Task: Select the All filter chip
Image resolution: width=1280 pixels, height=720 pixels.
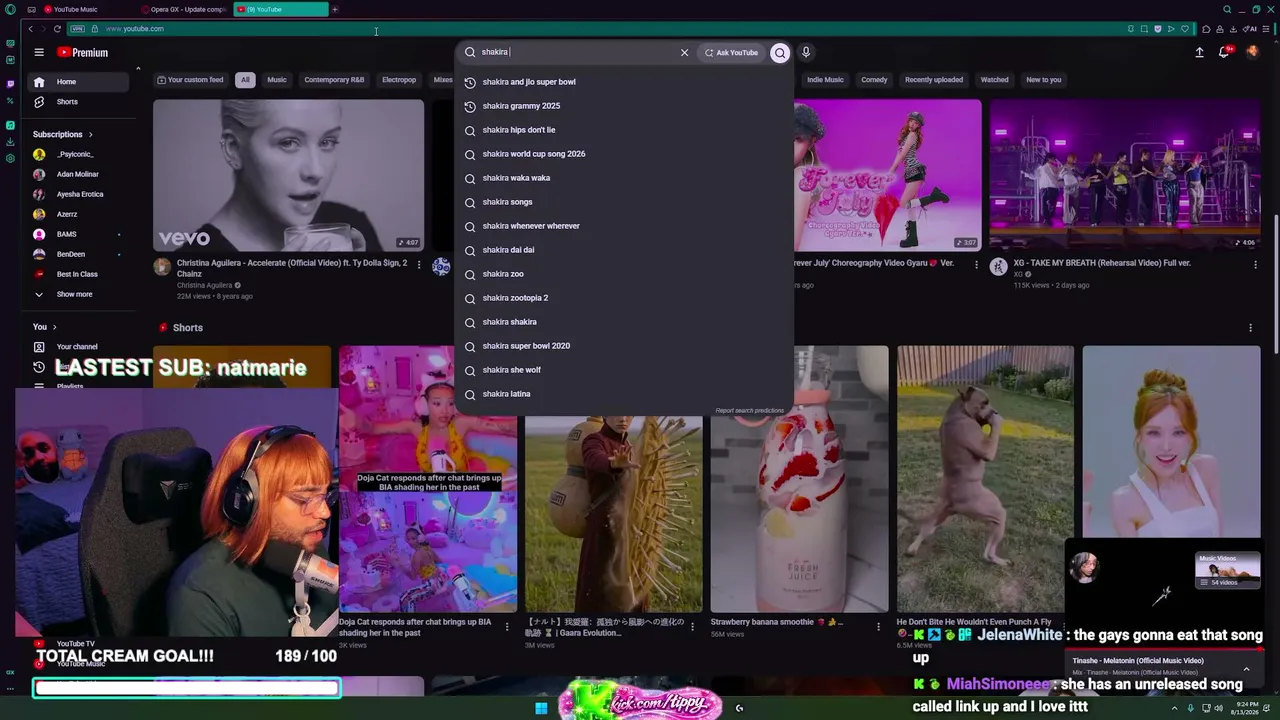Action: [245, 80]
